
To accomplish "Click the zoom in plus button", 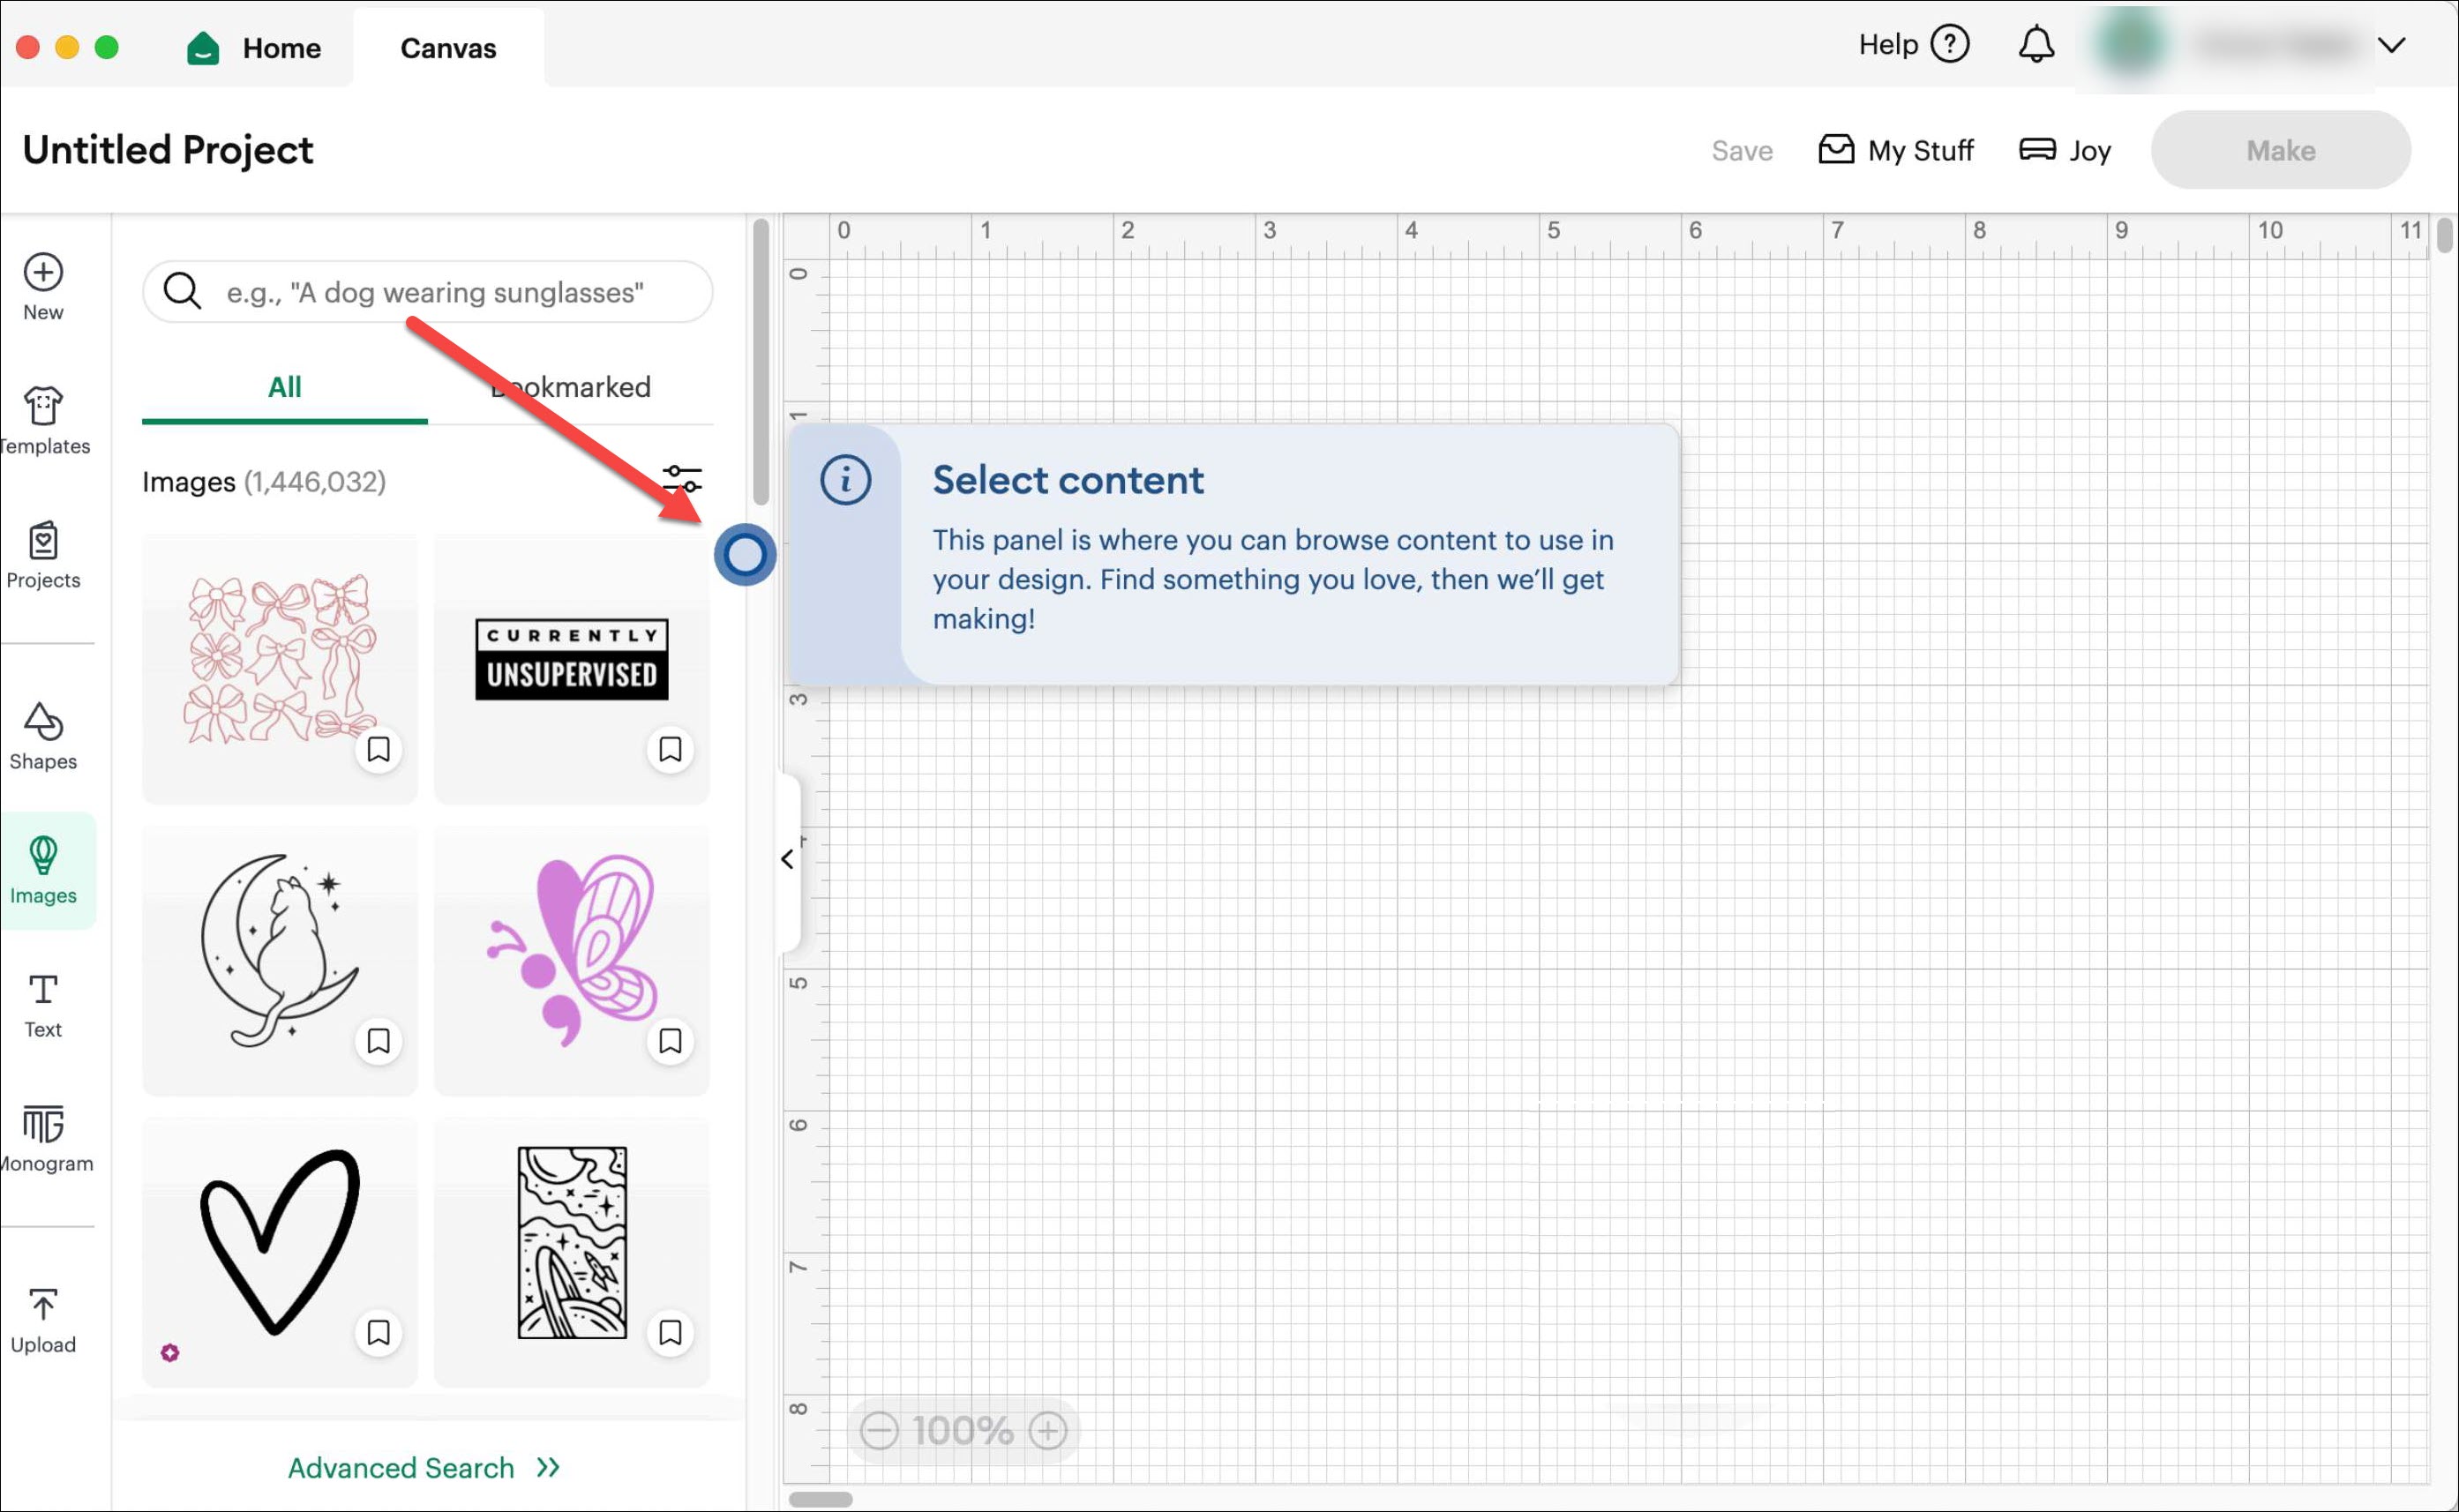I will pos(1047,1430).
